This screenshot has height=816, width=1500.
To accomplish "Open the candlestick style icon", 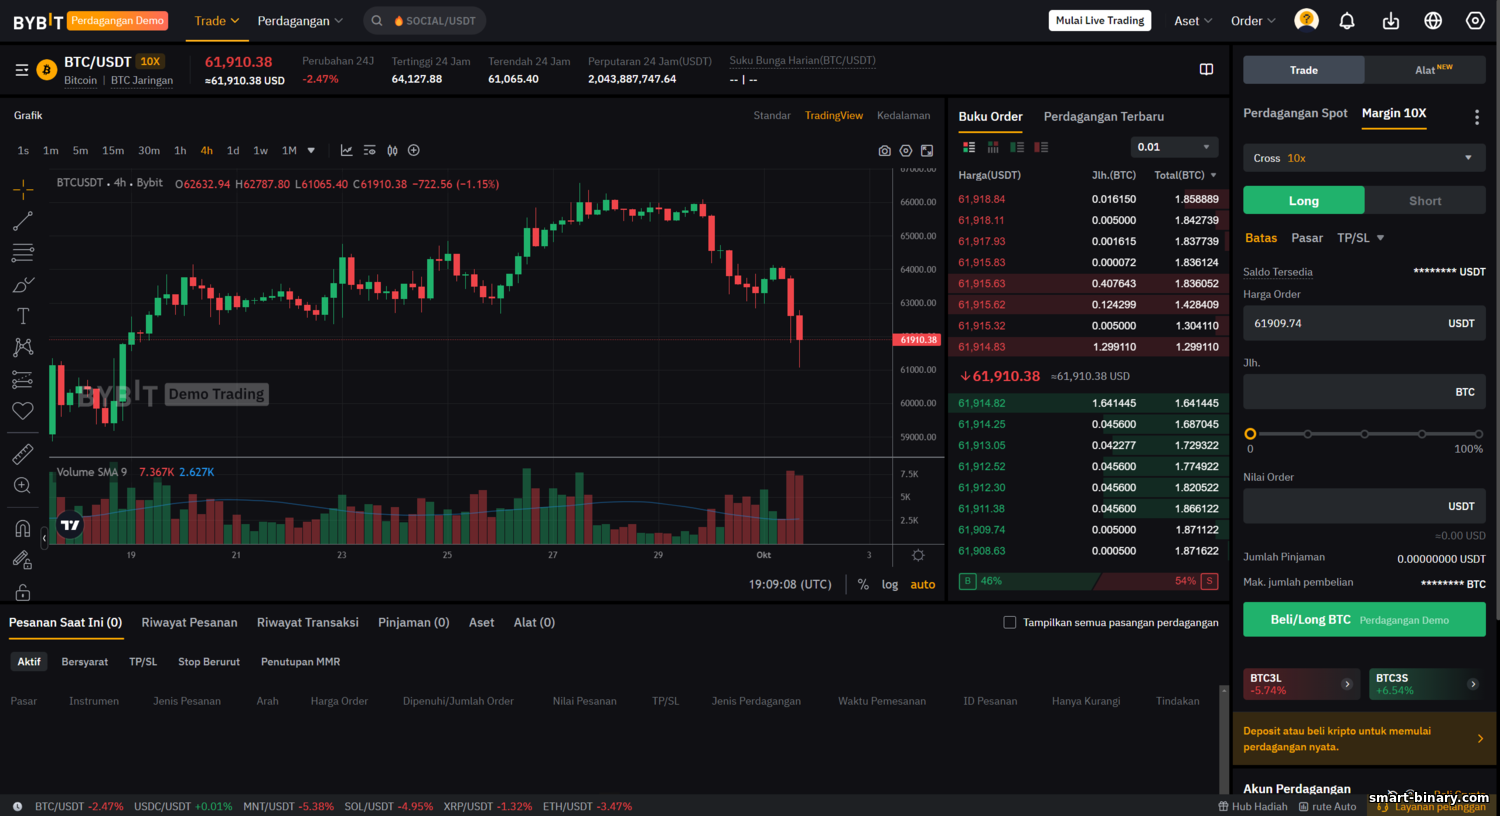I will [392, 151].
